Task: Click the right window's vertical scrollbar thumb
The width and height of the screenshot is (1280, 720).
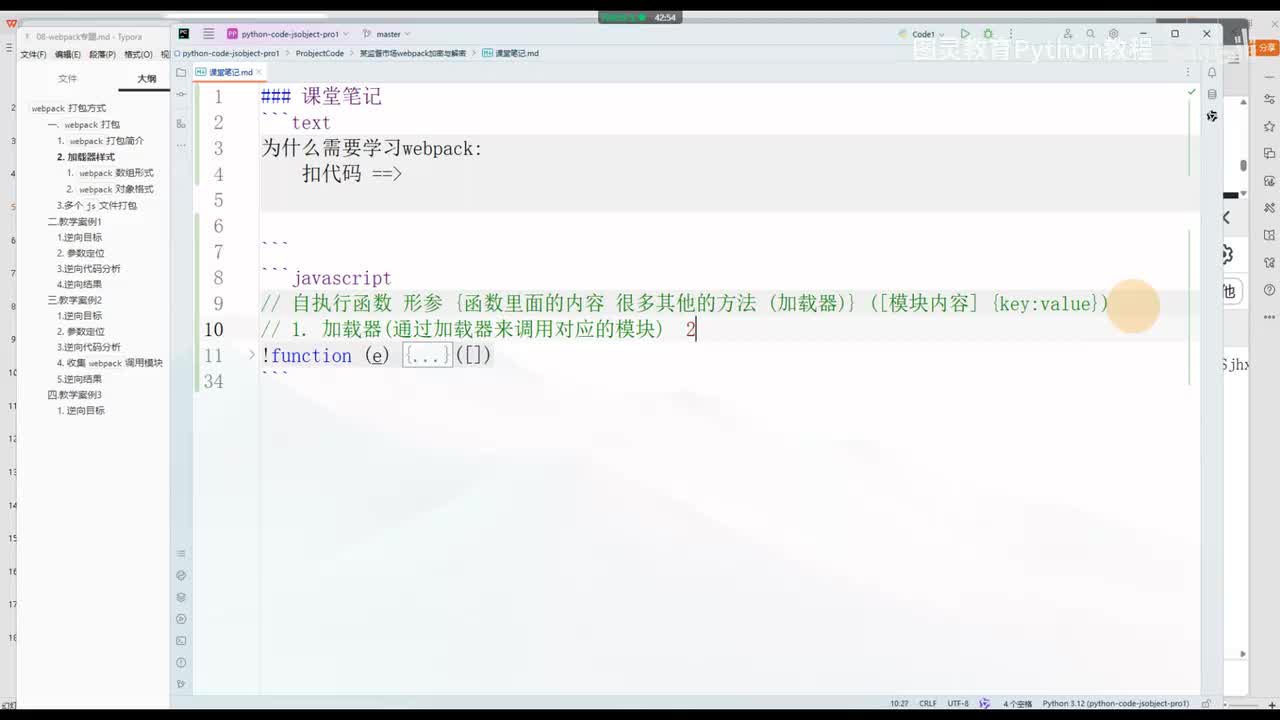Action: tap(1243, 166)
